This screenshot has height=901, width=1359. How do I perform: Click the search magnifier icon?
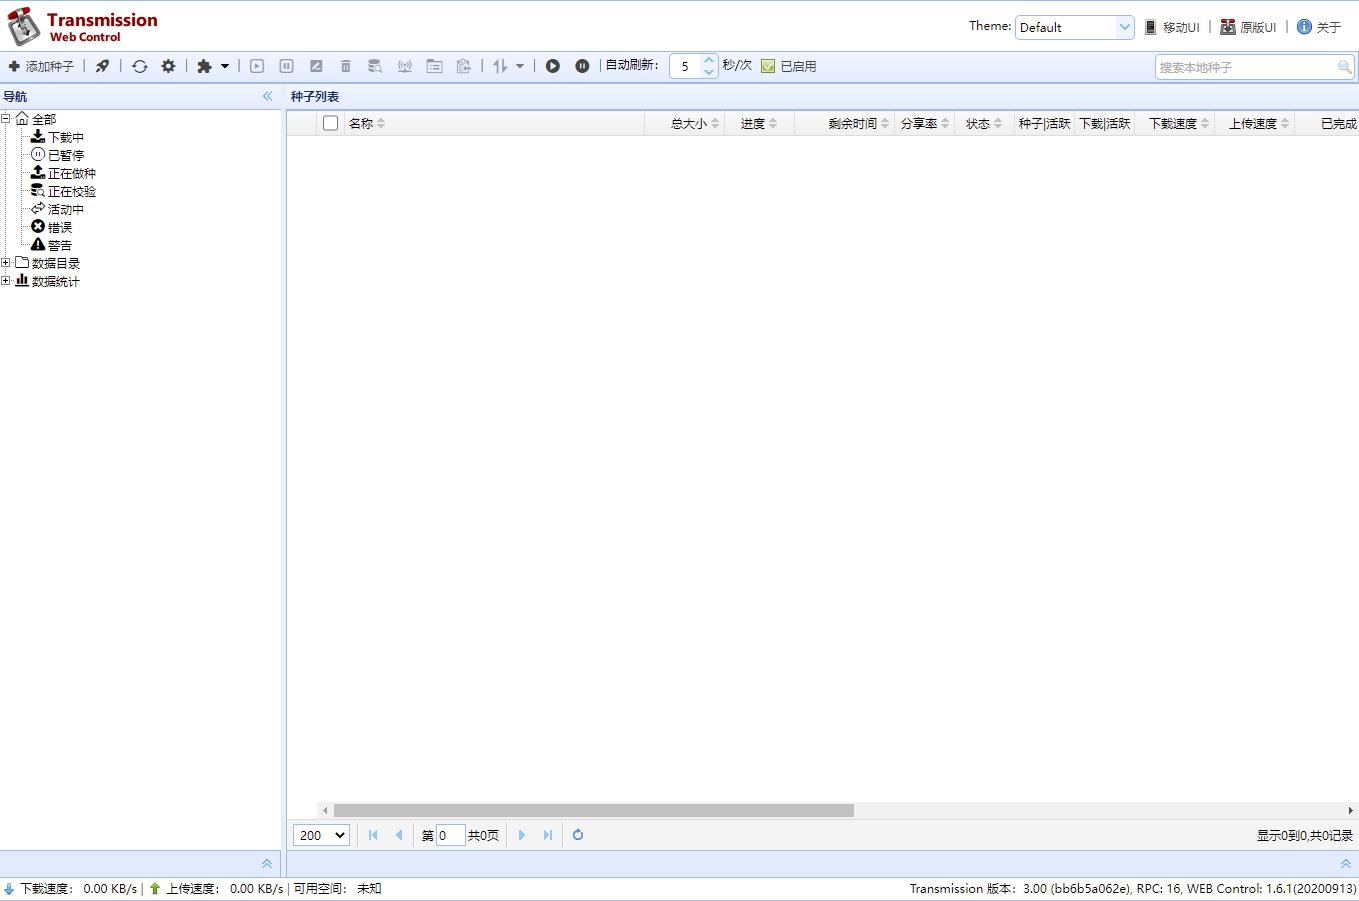[x=1344, y=67]
